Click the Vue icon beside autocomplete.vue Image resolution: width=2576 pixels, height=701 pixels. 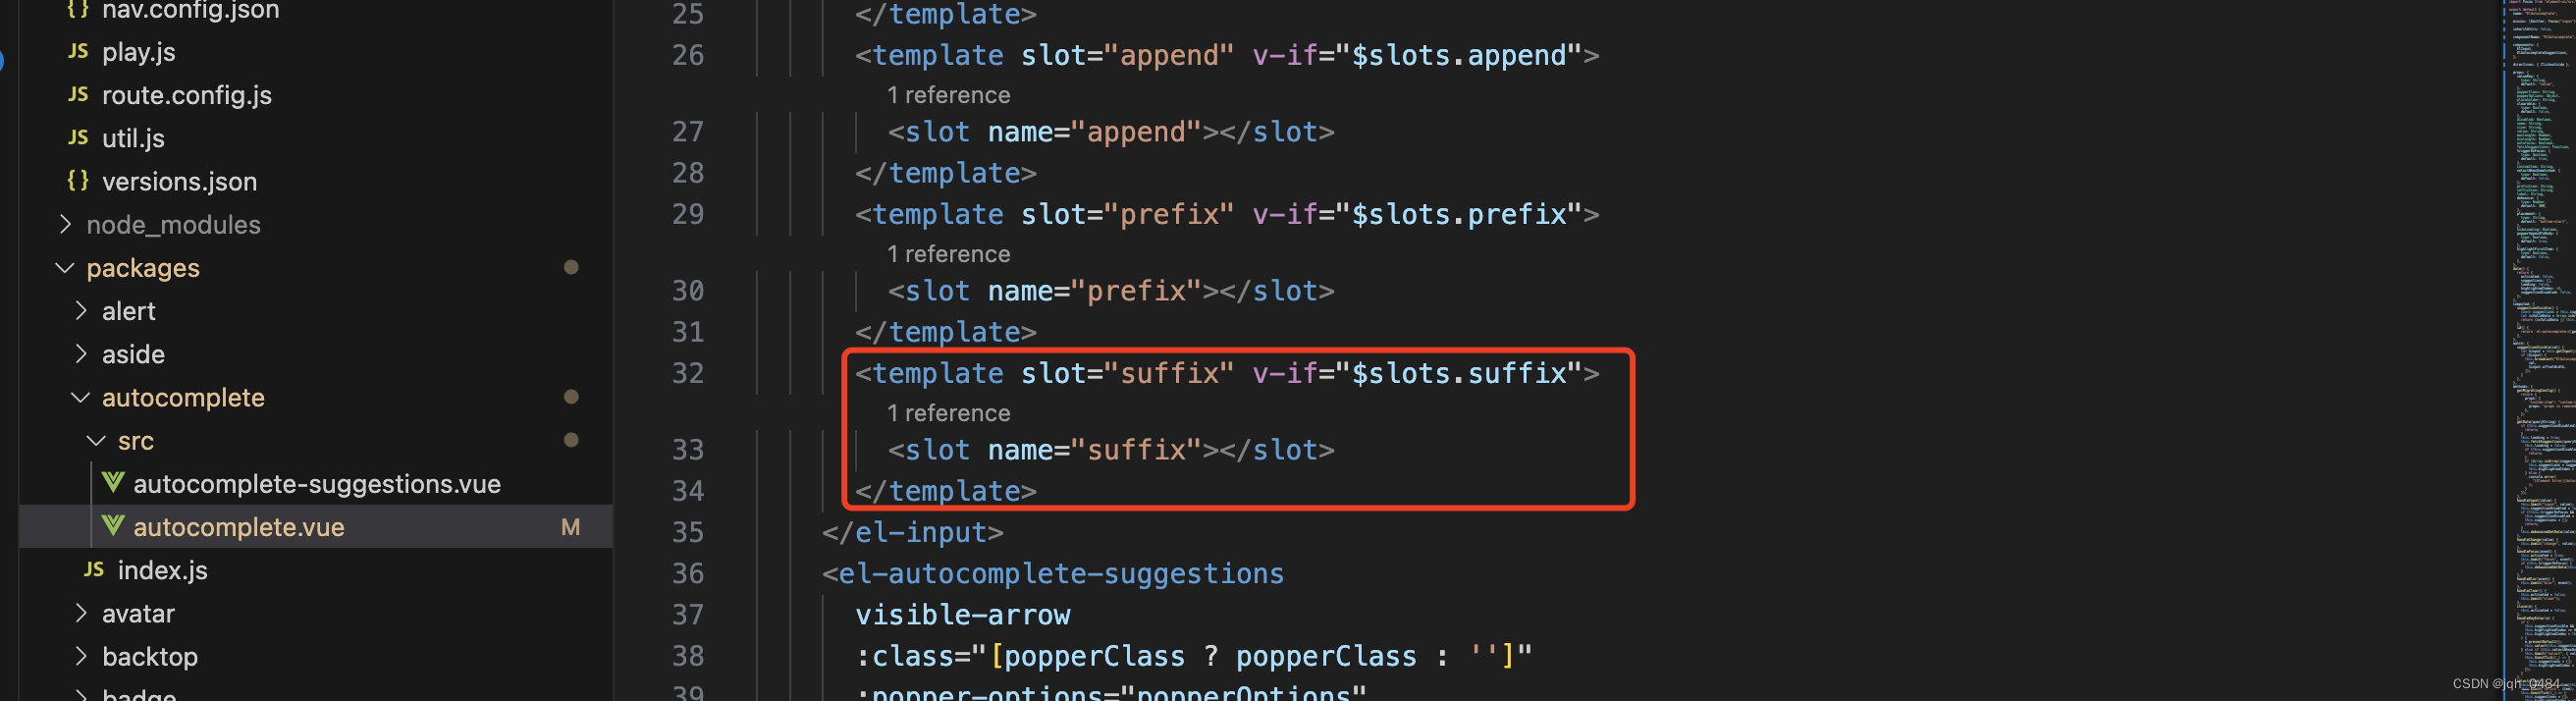click(x=113, y=527)
